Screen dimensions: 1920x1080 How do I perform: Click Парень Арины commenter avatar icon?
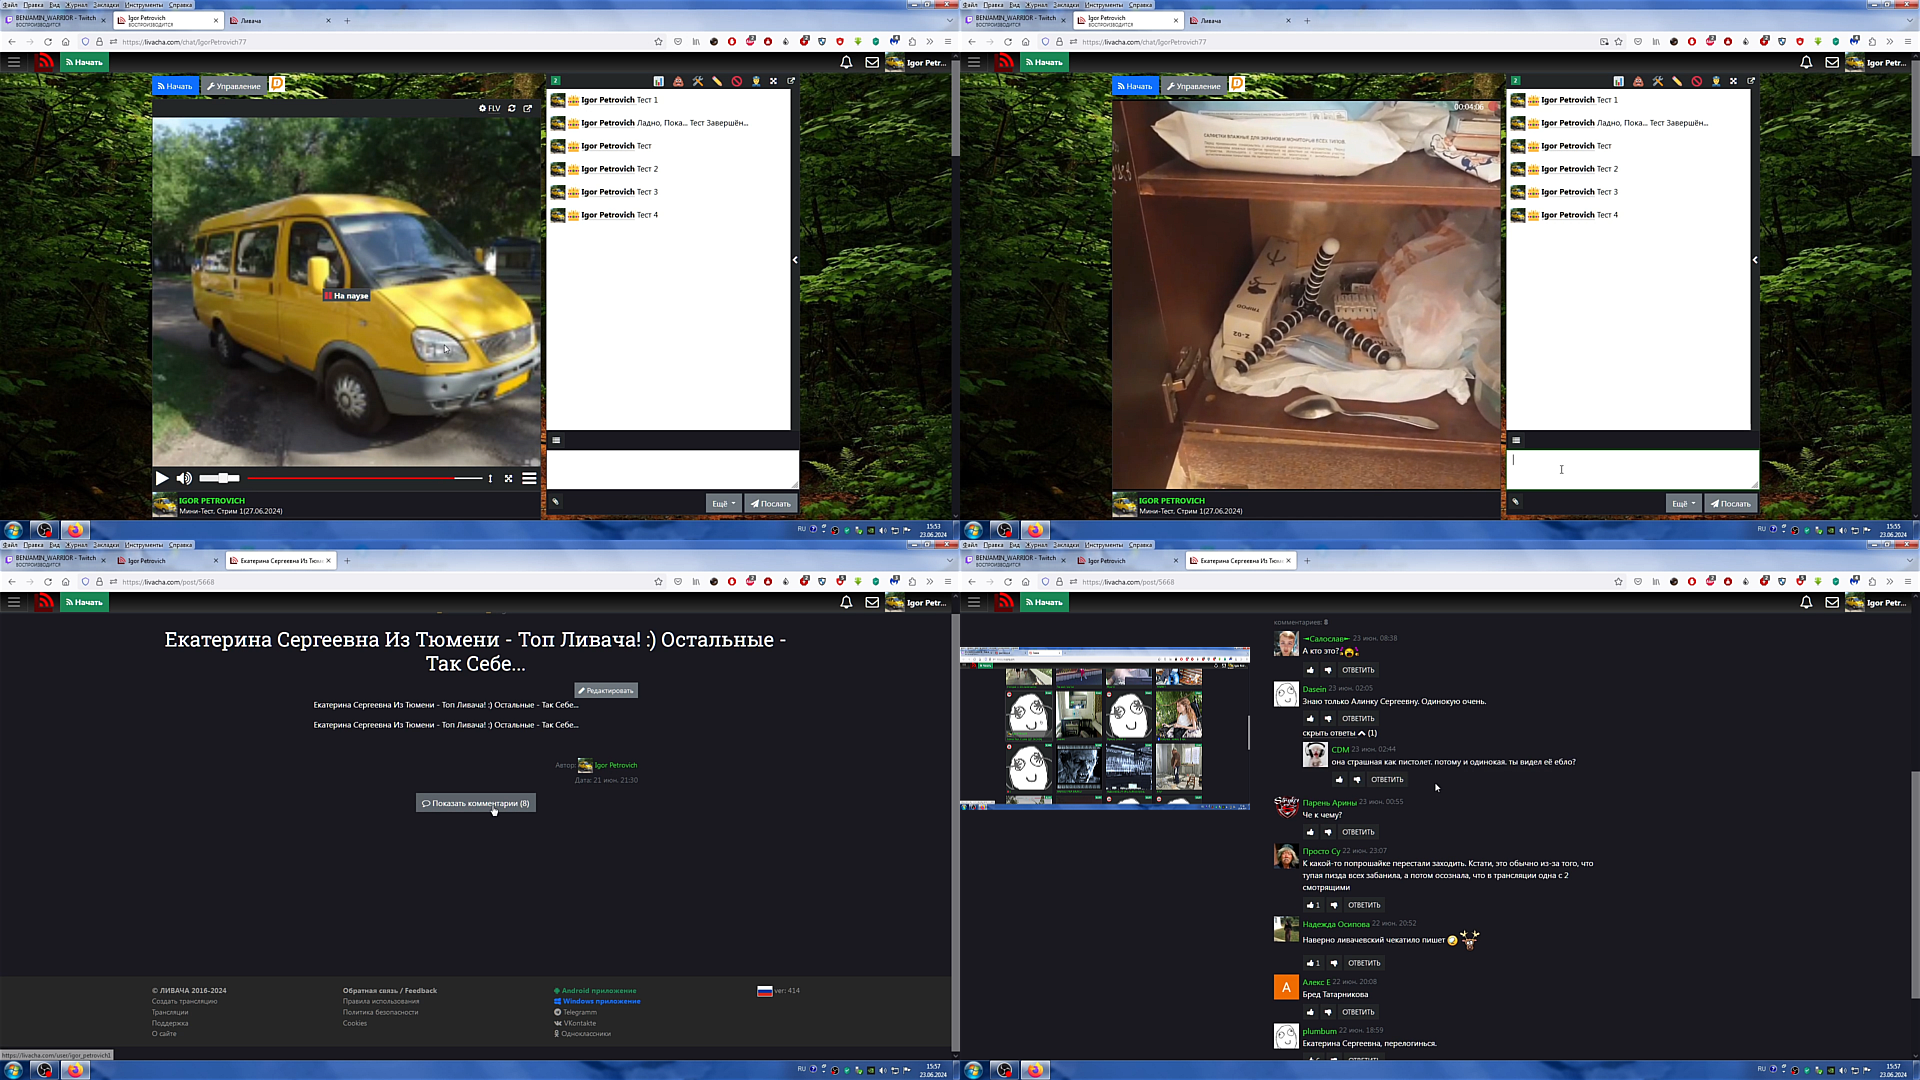click(1286, 806)
